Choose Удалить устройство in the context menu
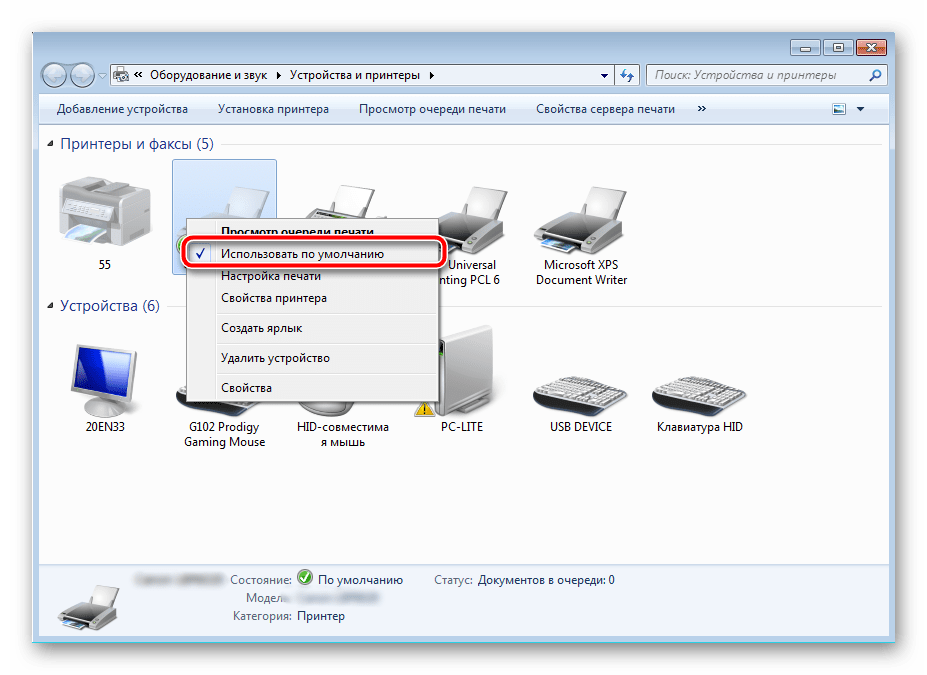The height and width of the screenshot is (675, 927). tap(275, 358)
